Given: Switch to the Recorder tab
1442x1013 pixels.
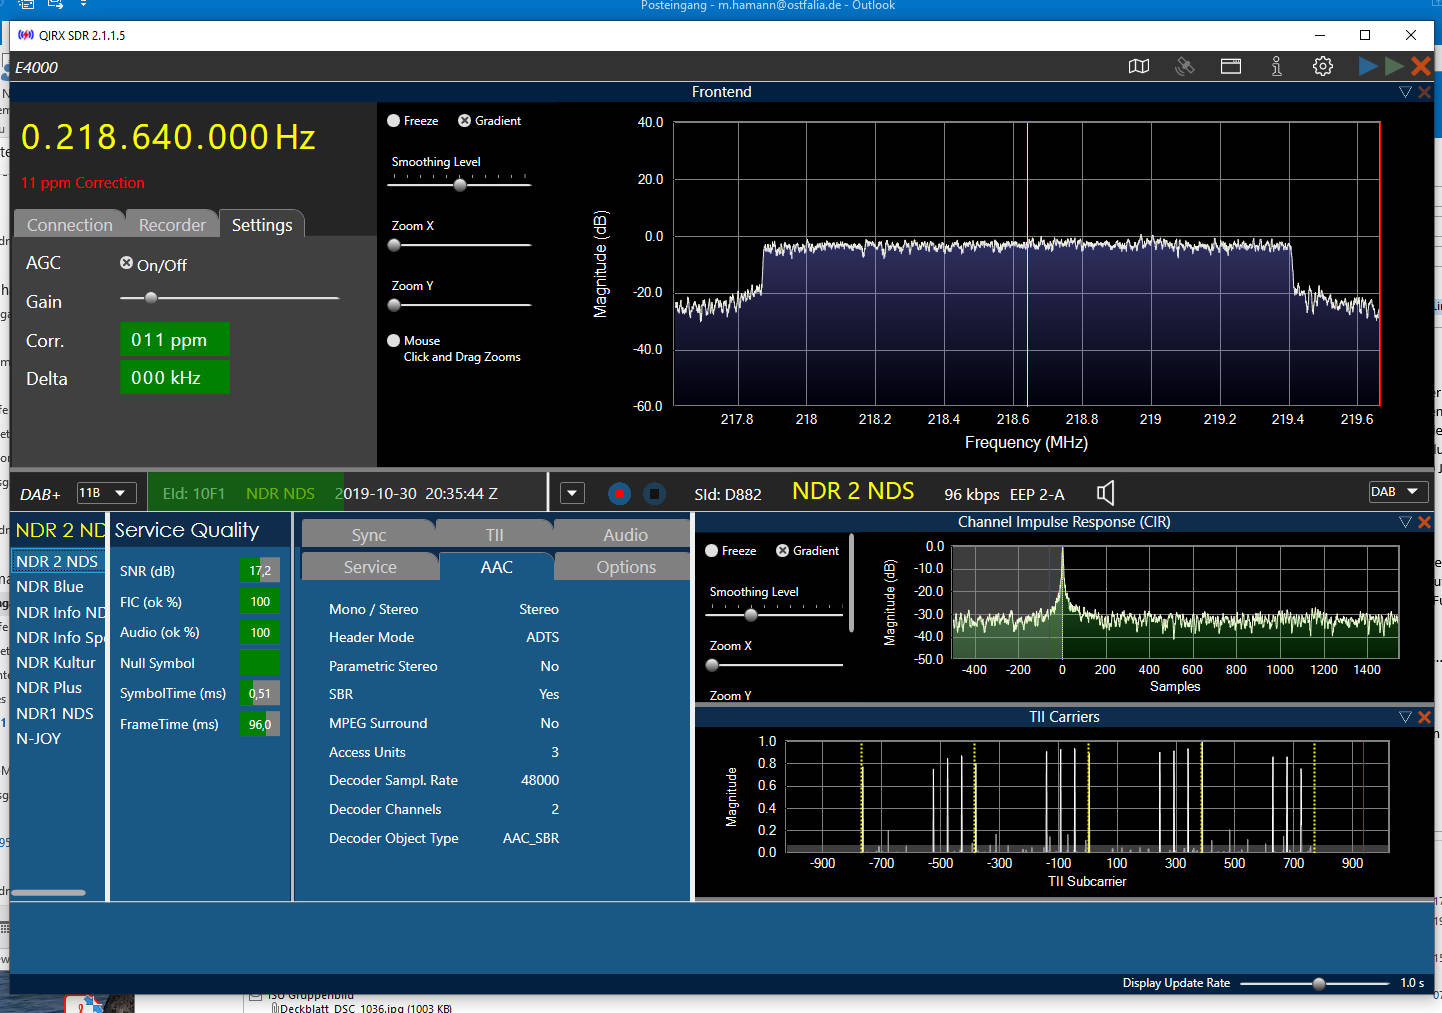Looking at the screenshot, I should pos(172,225).
